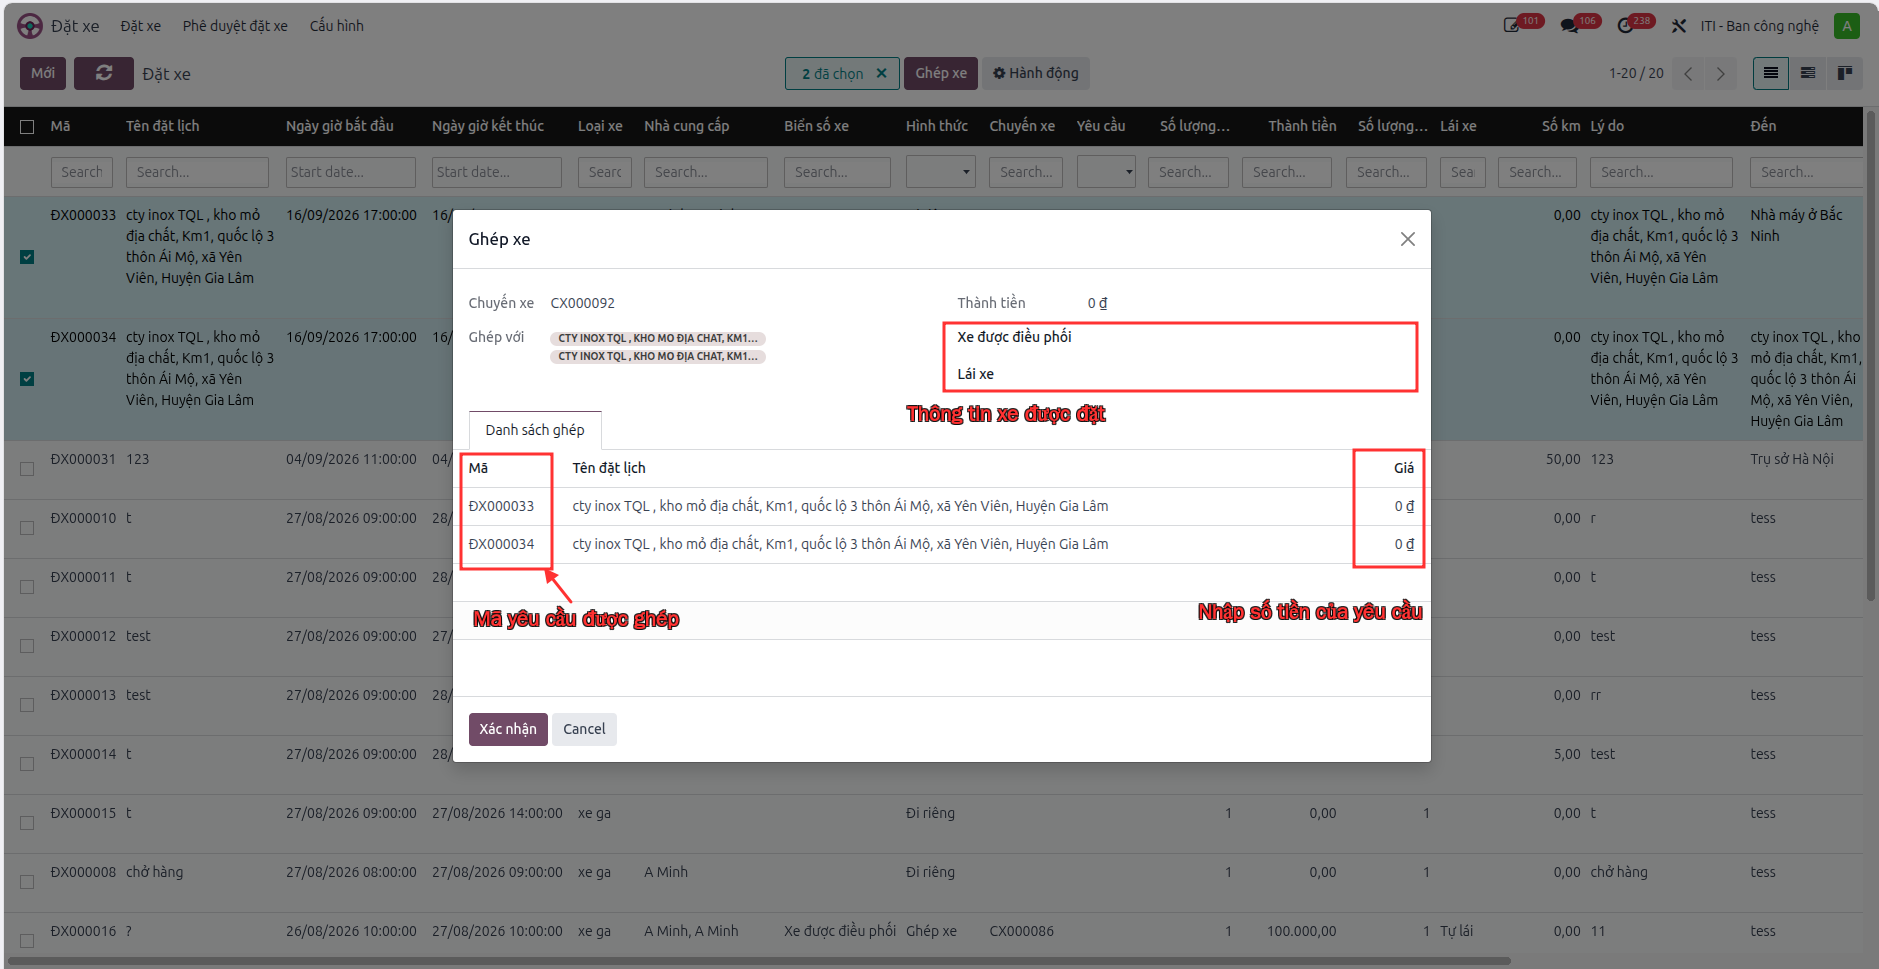Check the row ĐX000031 checkbox
The height and width of the screenshot is (969, 1879).
(x=27, y=469)
